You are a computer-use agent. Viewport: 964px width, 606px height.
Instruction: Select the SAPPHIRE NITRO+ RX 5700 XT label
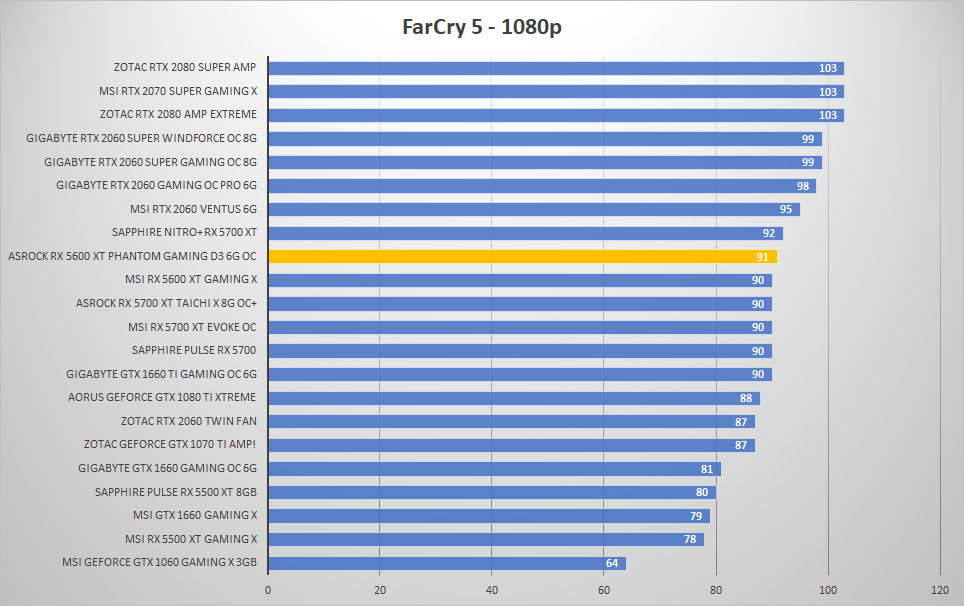184,232
